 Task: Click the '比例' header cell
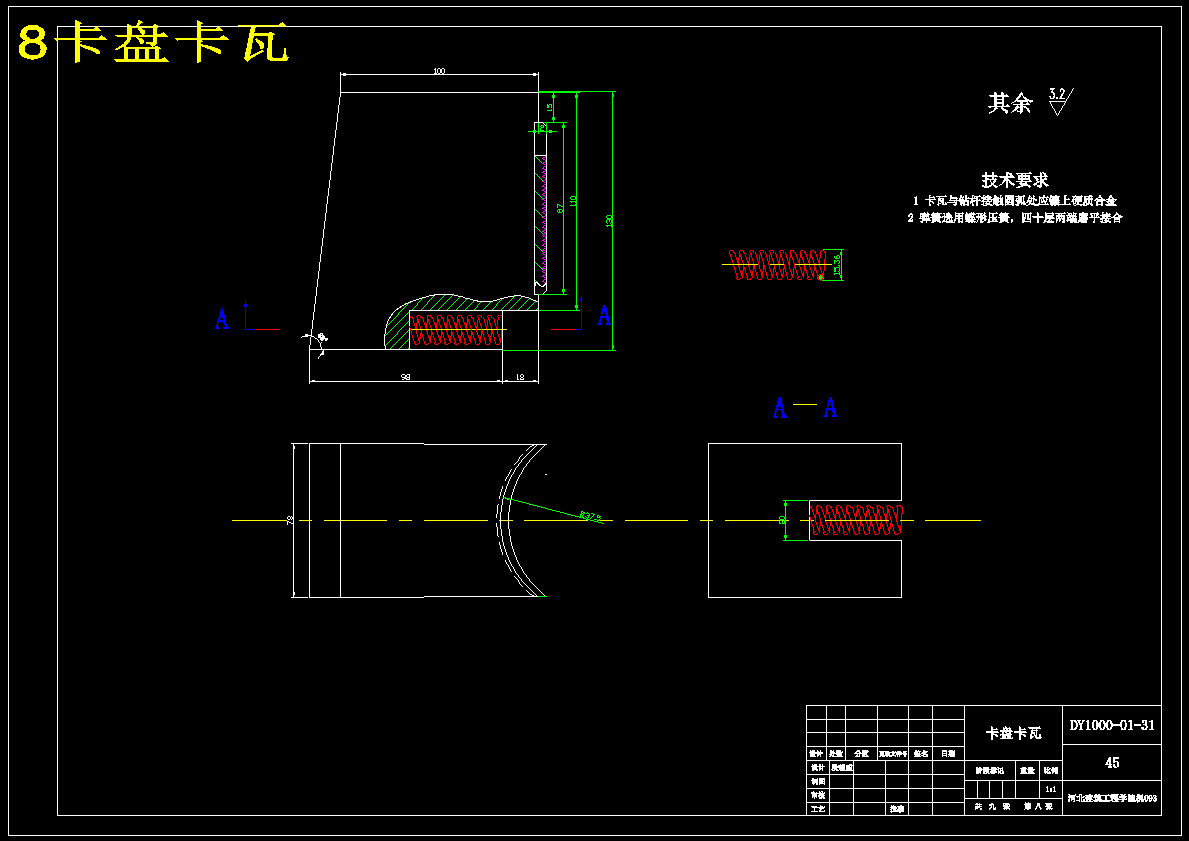click(1051, 770)
